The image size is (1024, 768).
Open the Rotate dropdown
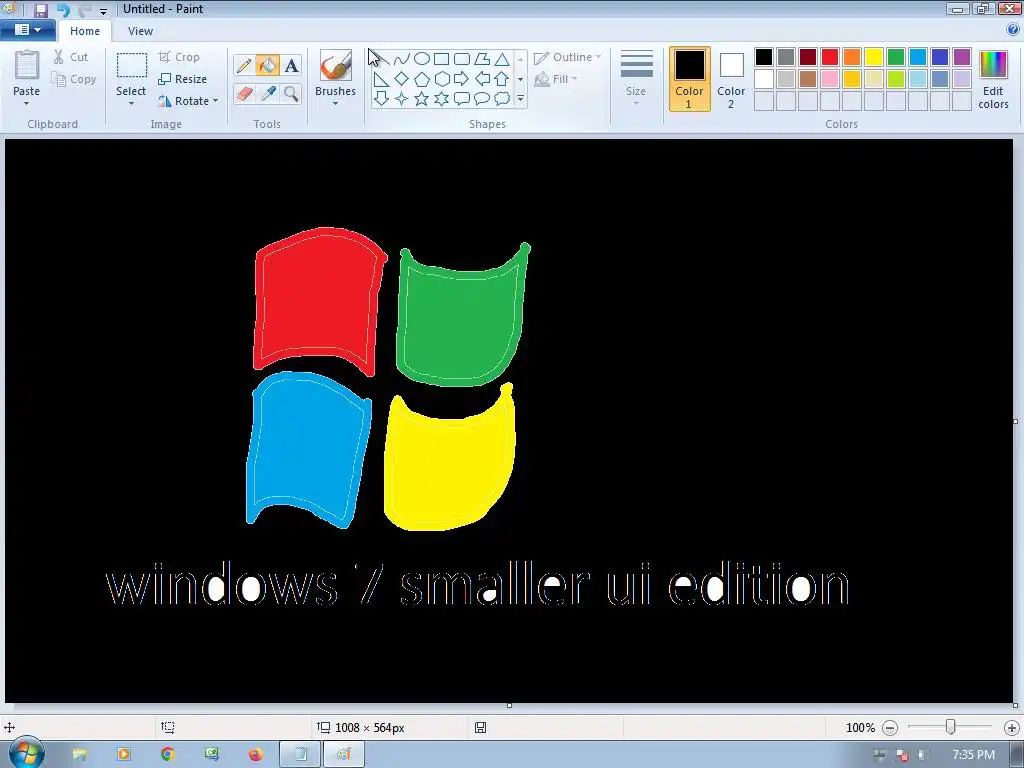click(188, 101)
